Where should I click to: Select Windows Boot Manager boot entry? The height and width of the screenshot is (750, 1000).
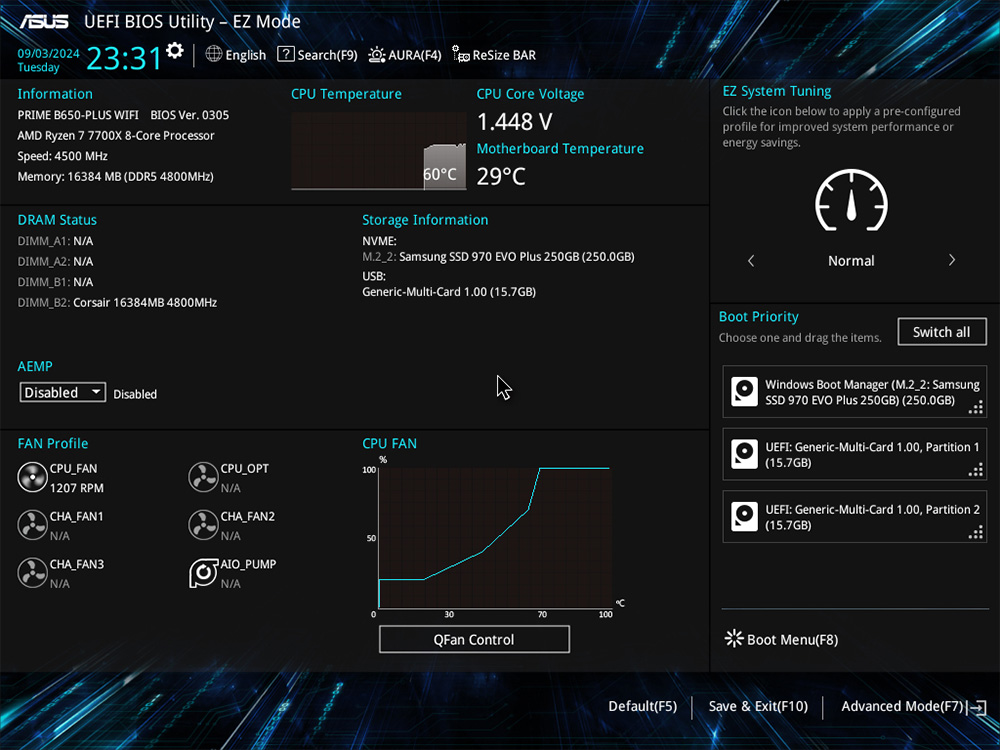855,392
